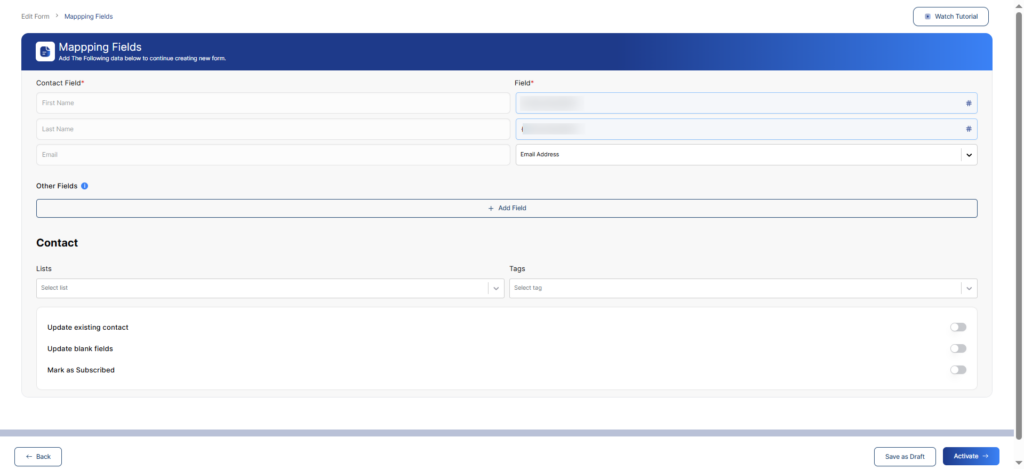The height and width of the screenshot is (469, 1024).
Task: Click the left arrow icon on Back button
Action: [30, 456]
